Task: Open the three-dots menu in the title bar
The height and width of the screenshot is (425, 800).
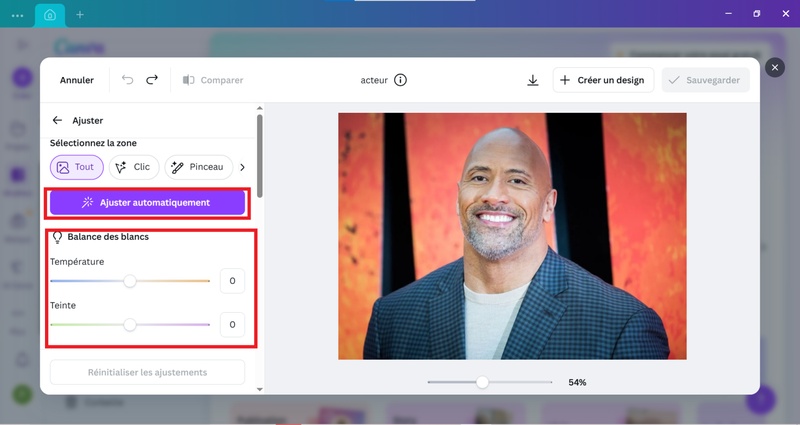Action: [17, 15]
